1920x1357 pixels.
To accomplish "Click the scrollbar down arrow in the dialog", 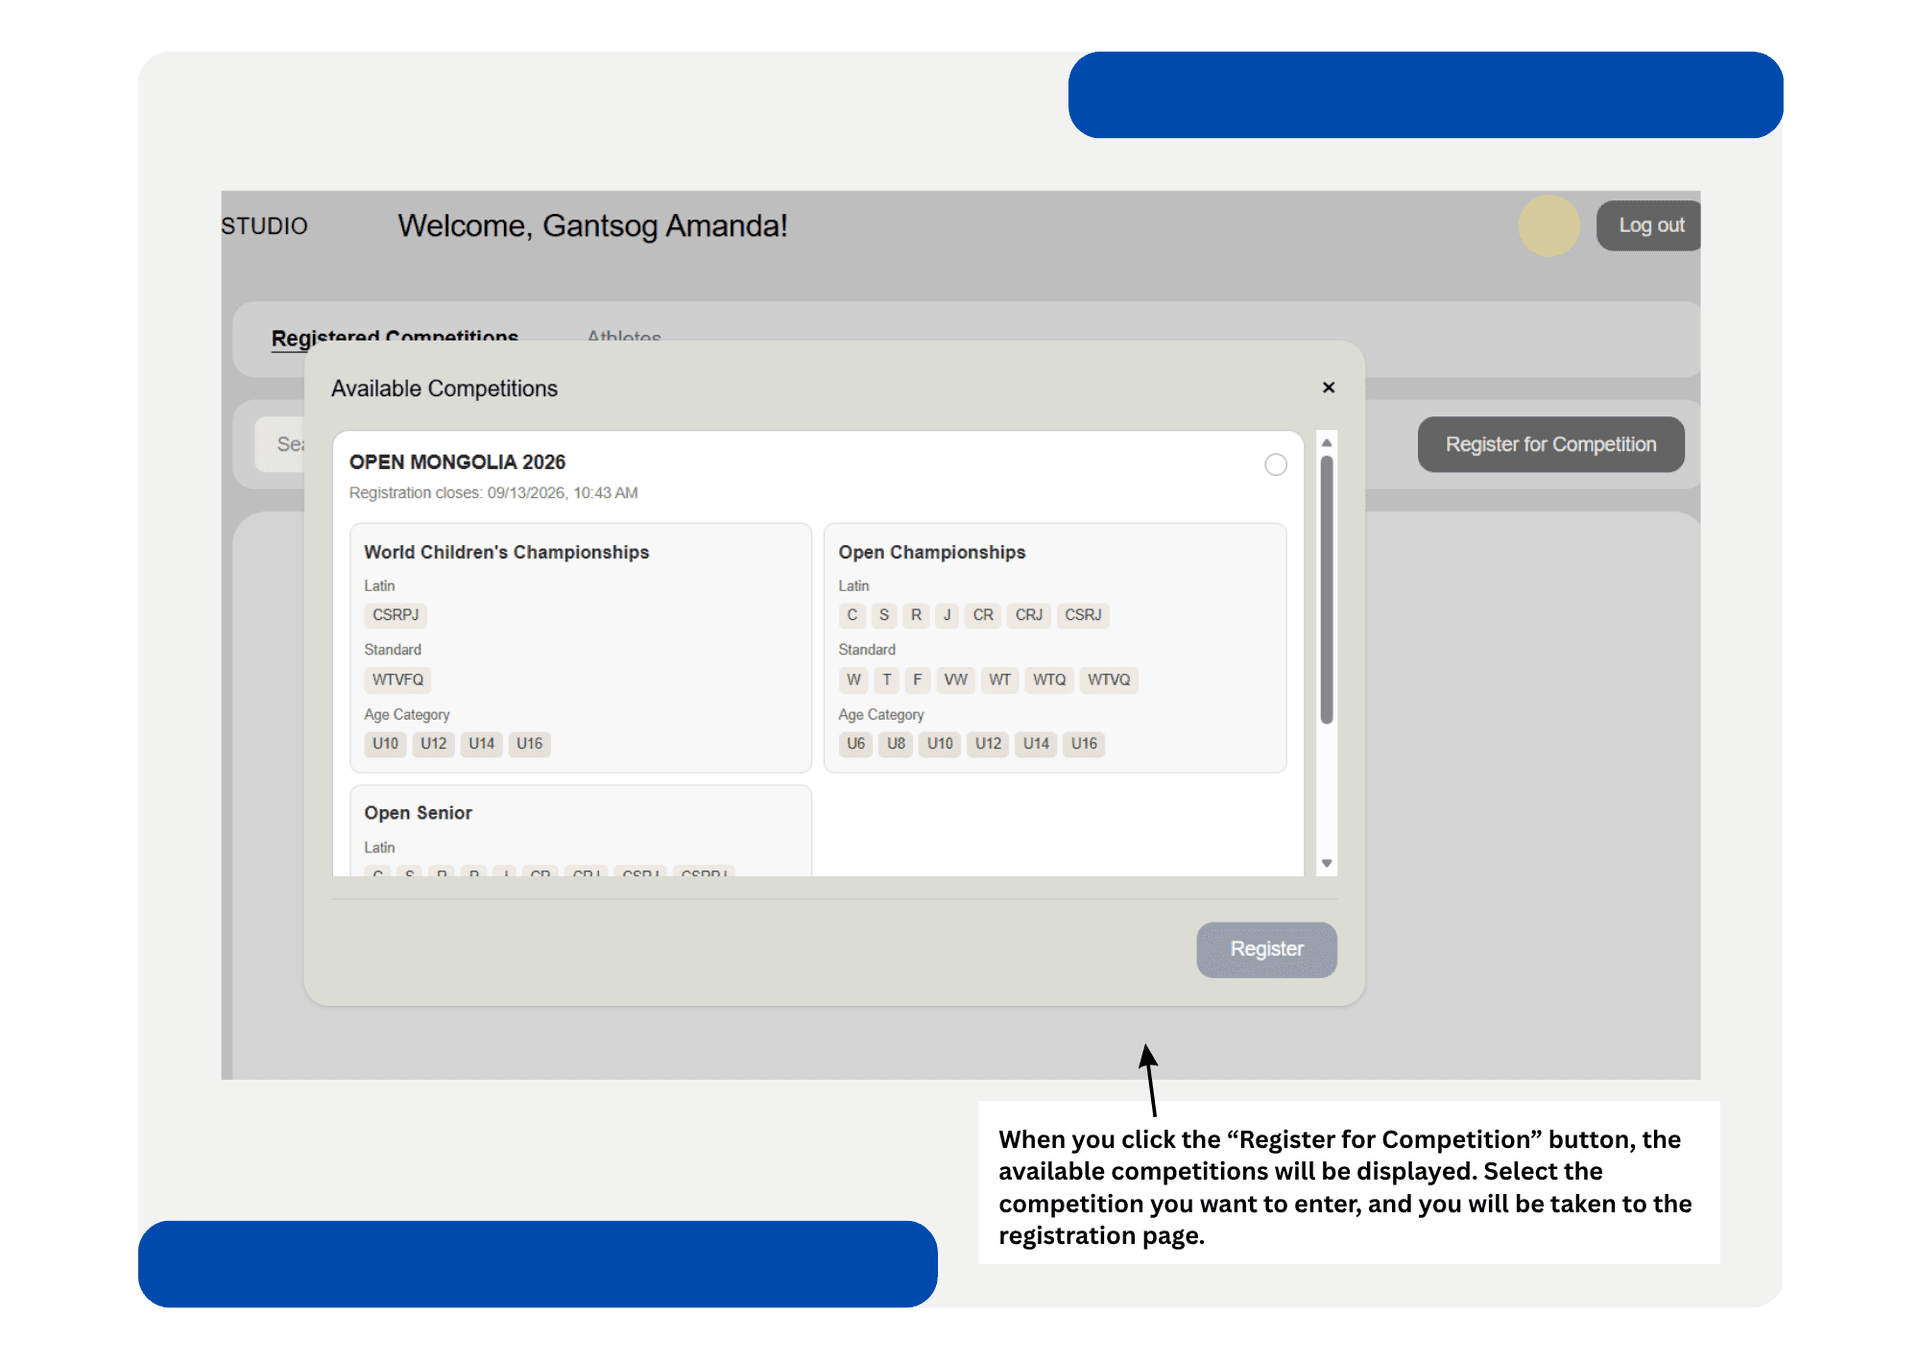I will pos(1327,863).
